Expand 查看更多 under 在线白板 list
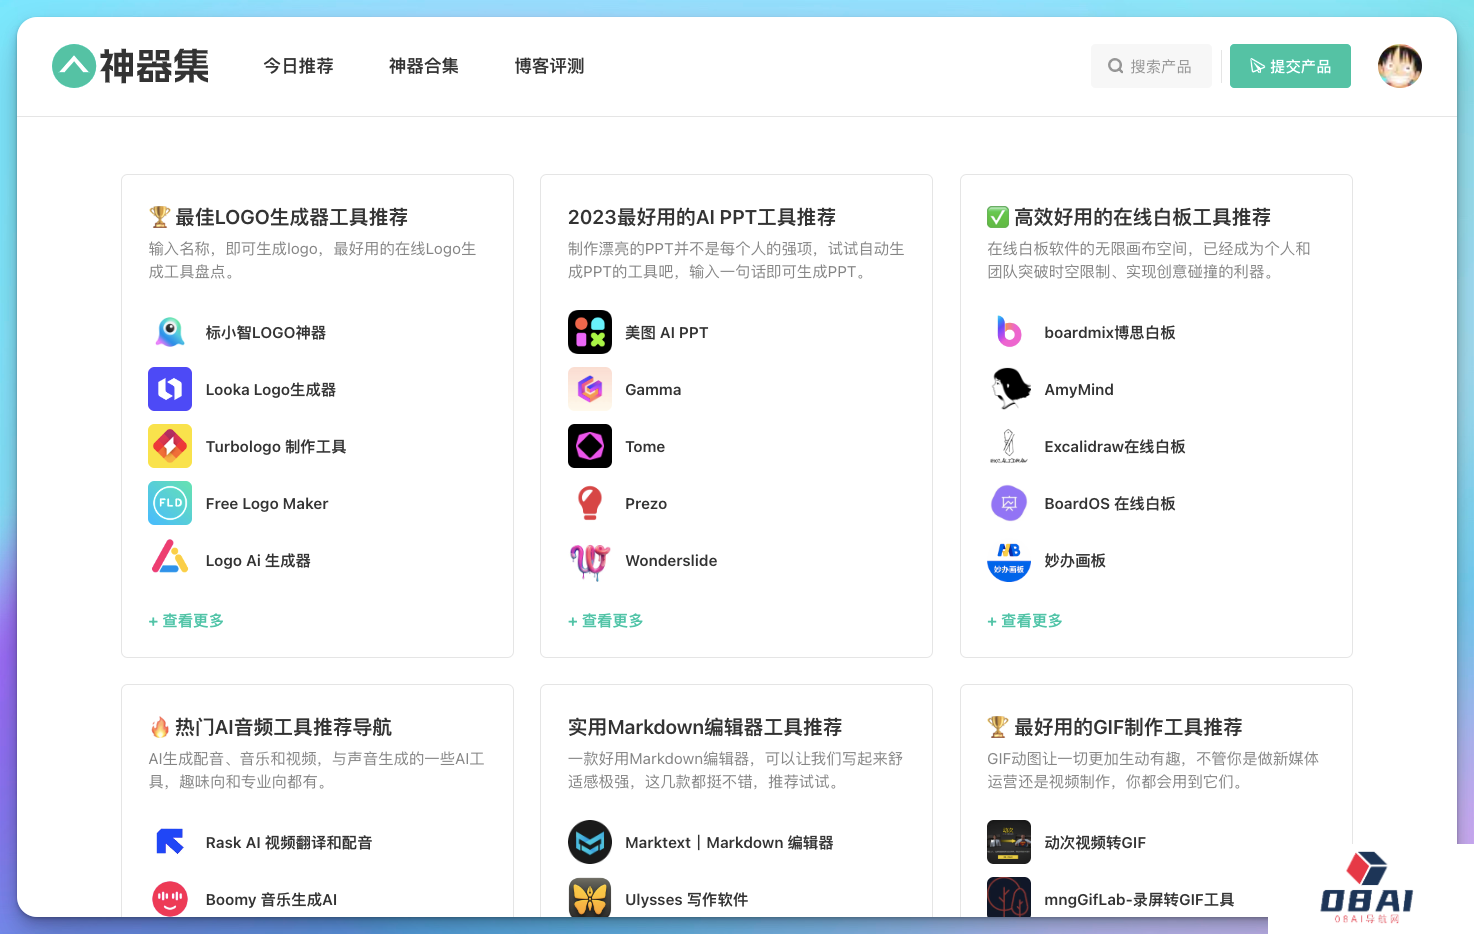 [x=1025, y=621]
